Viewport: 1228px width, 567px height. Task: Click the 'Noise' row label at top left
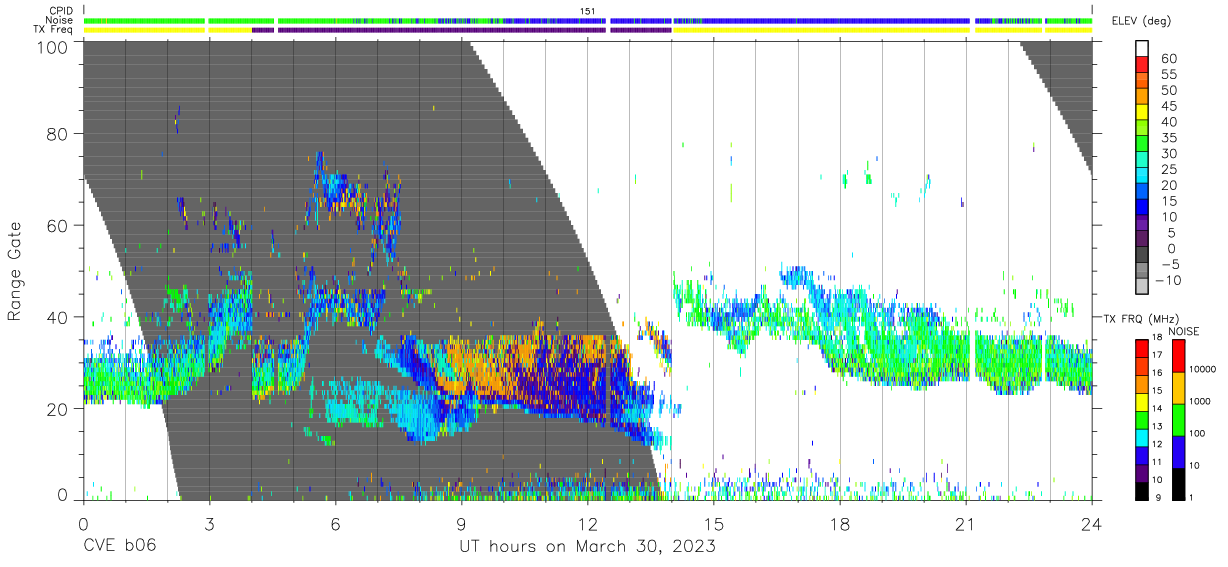point(59,20)
